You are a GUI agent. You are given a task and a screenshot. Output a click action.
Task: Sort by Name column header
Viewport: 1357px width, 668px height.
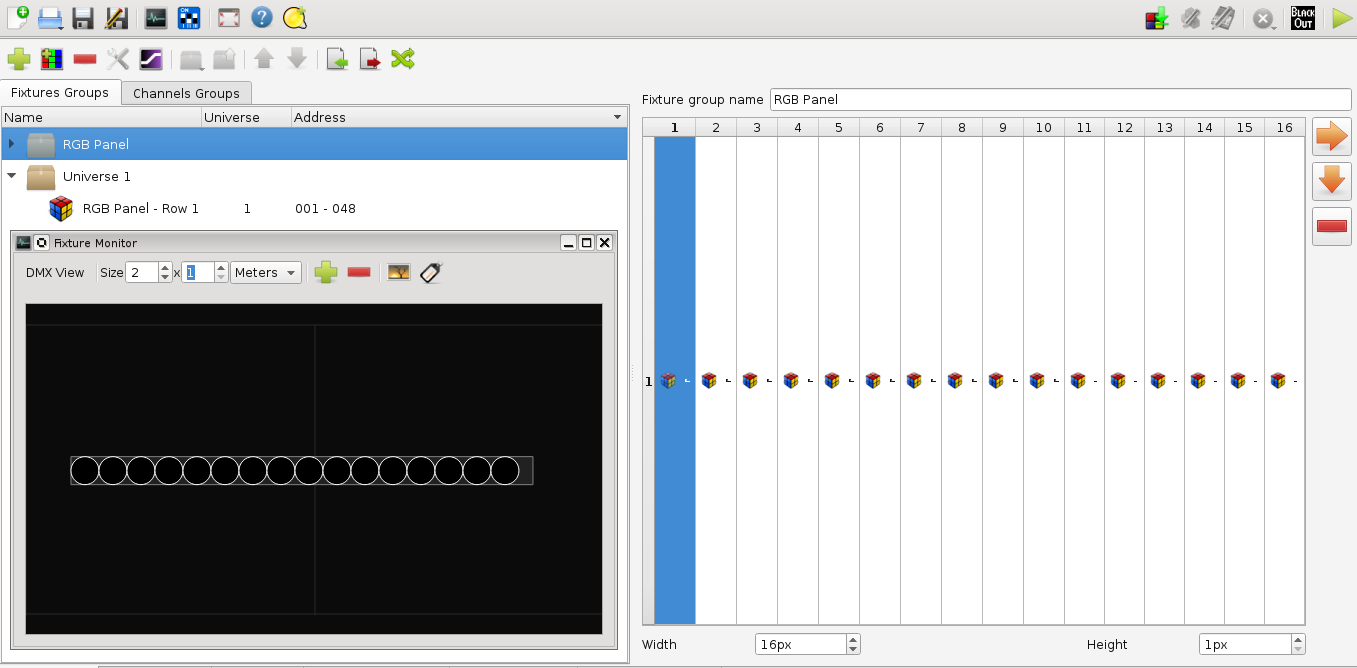101,117
